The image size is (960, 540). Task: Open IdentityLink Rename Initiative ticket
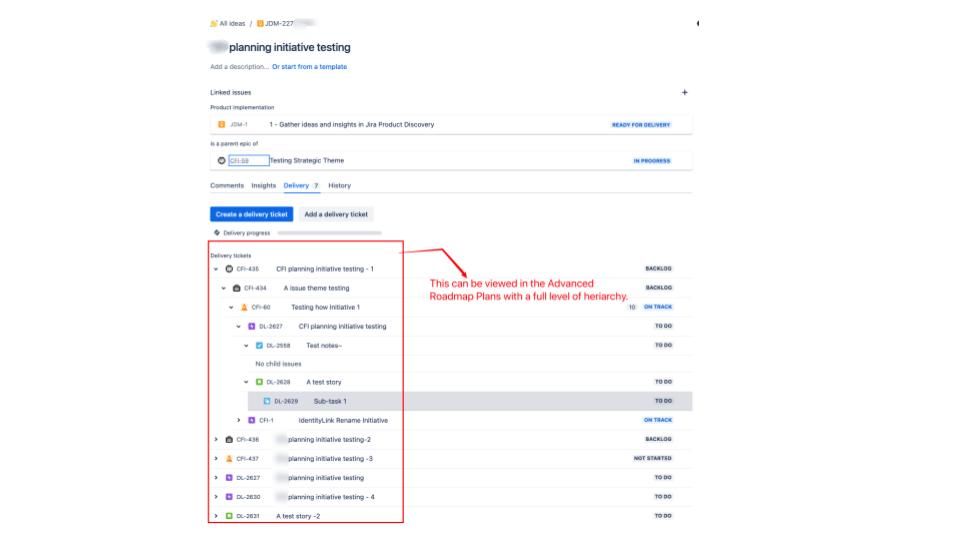(x=343, y=421)
